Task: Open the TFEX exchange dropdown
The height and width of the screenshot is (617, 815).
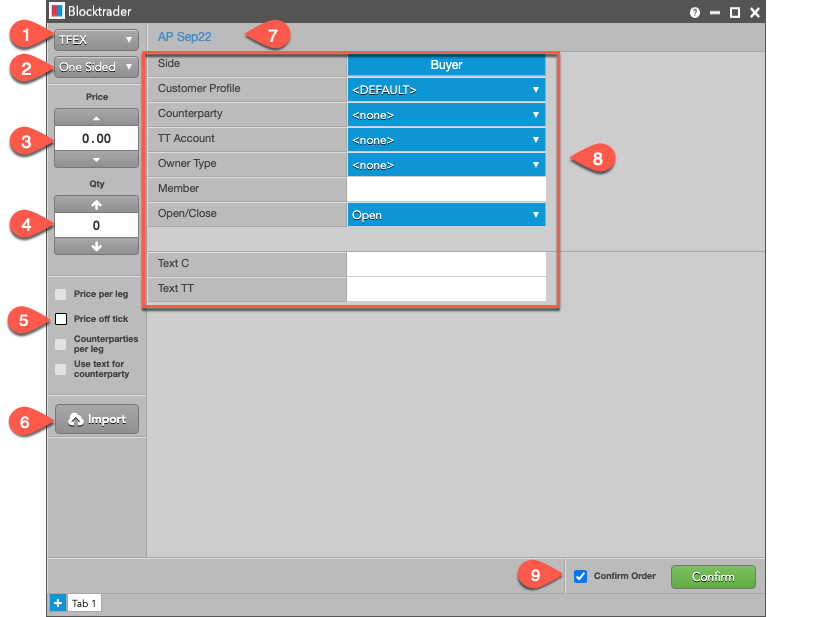Action: (96, 40)
